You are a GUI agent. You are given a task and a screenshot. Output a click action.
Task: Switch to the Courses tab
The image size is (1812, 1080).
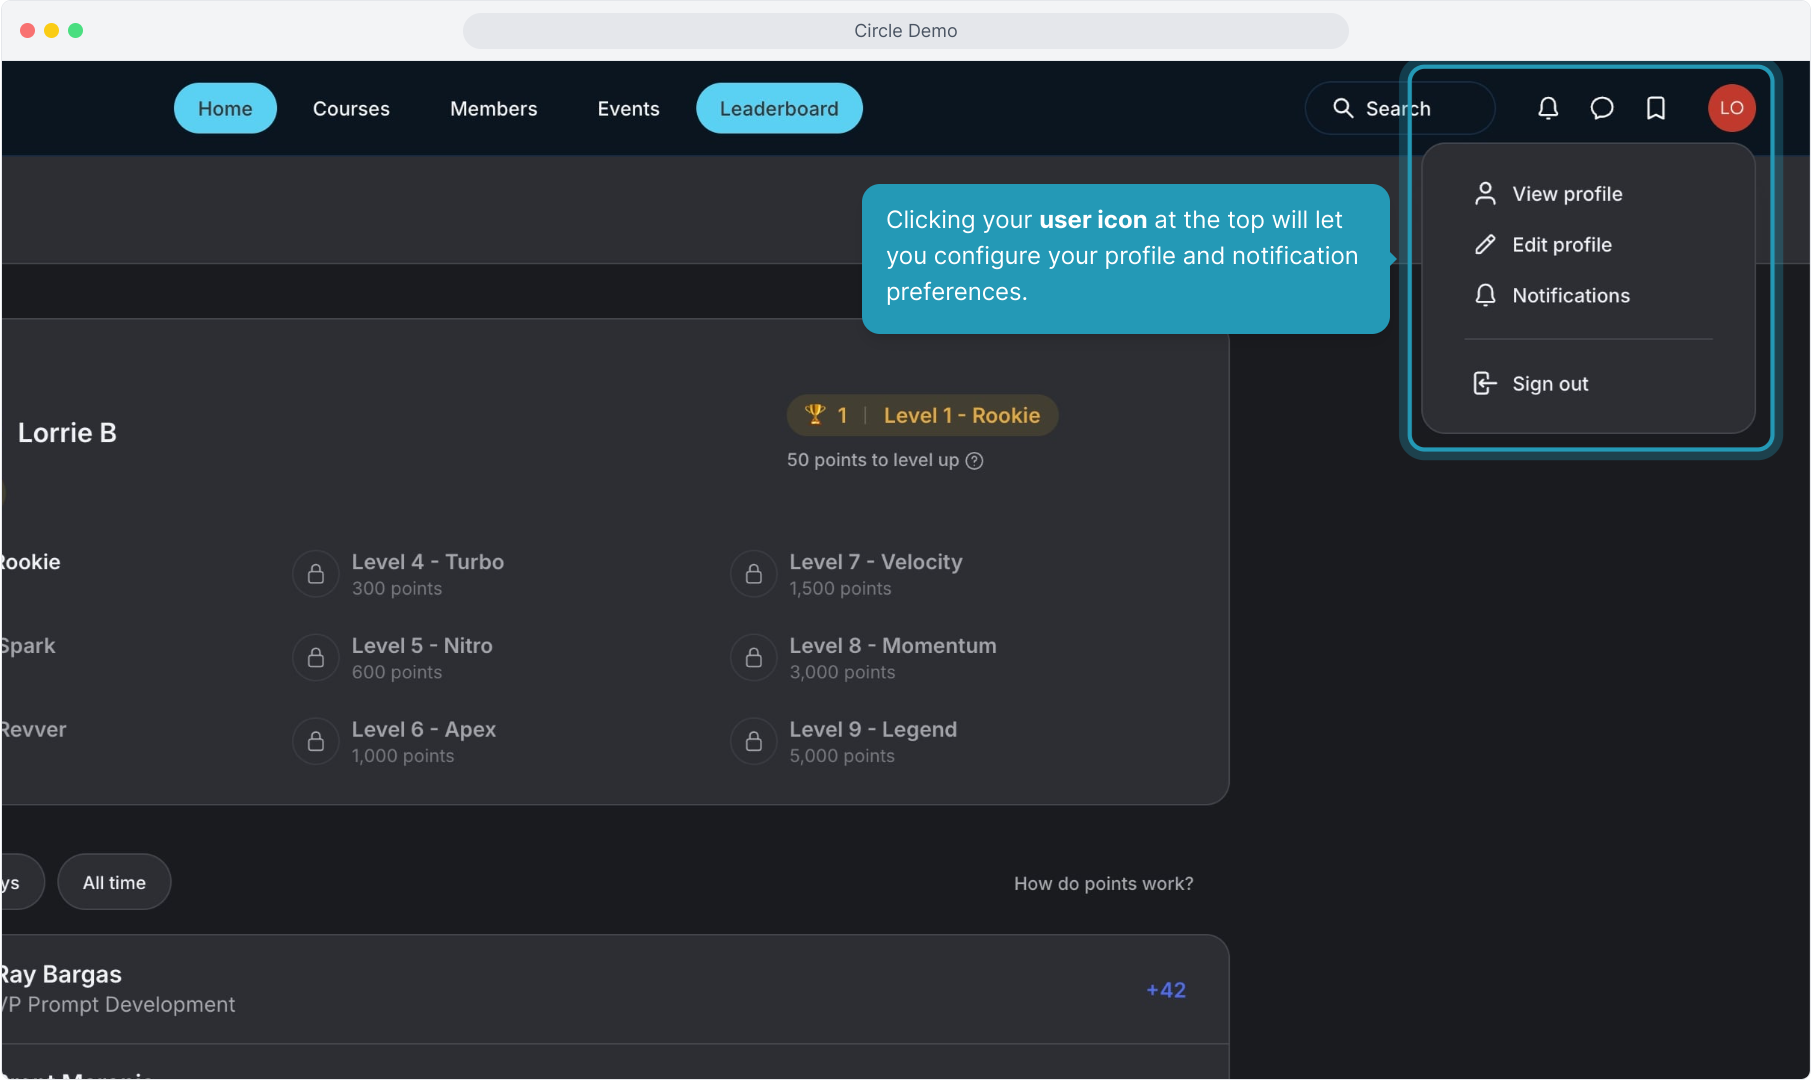point(351,108)
